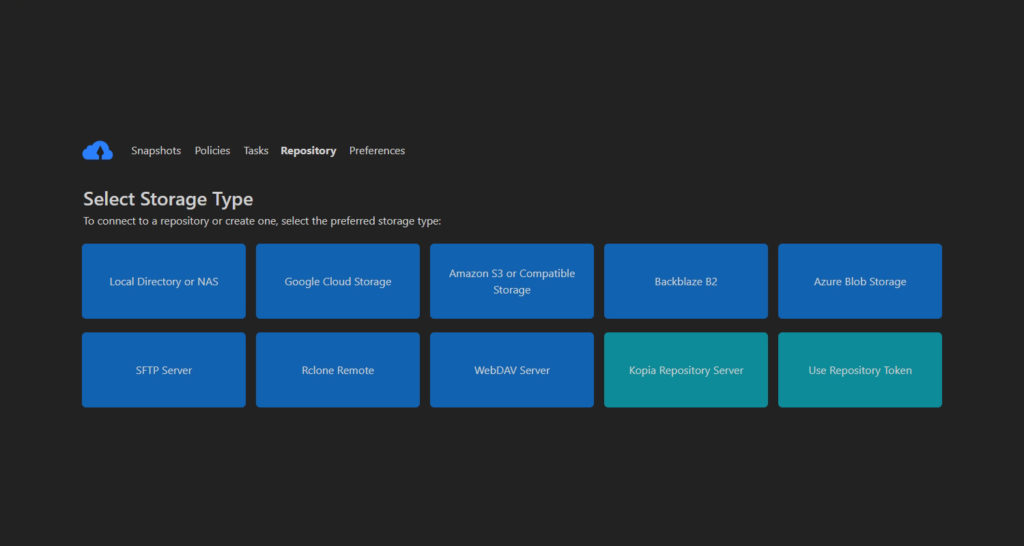Click the Rclone Remote button

click(338, 370)
